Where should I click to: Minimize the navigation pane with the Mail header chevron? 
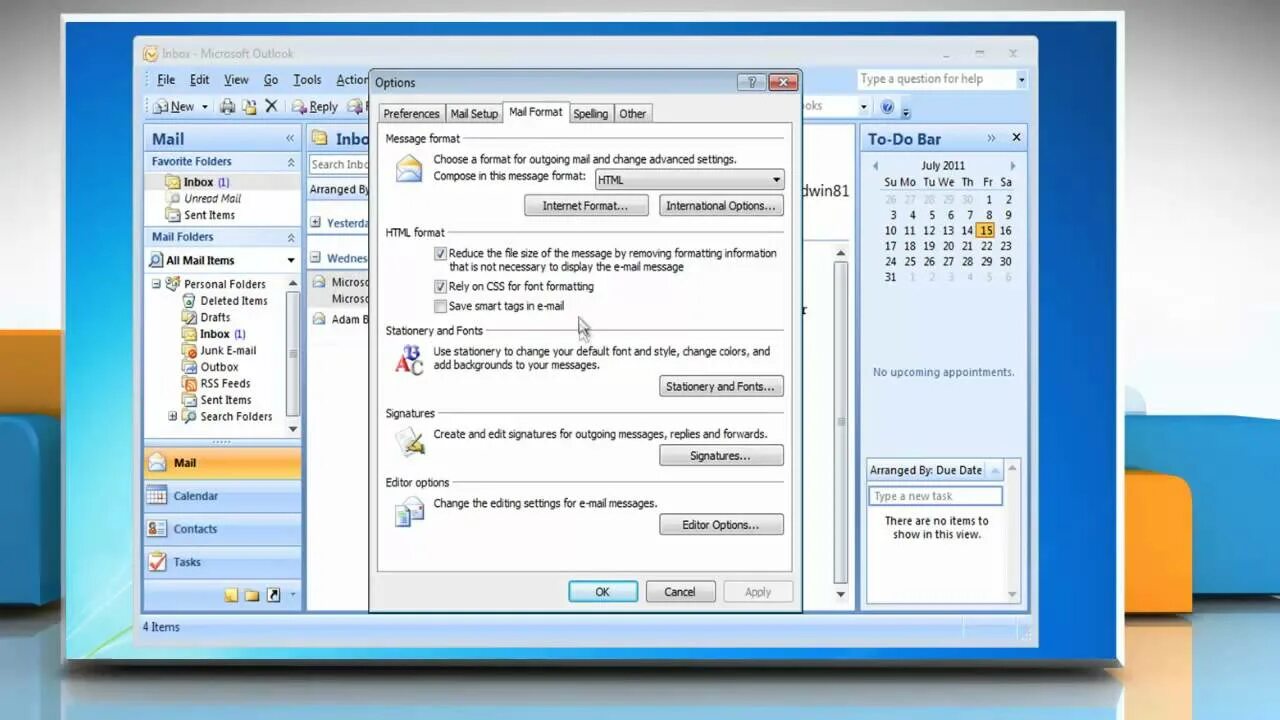[290, 139]
